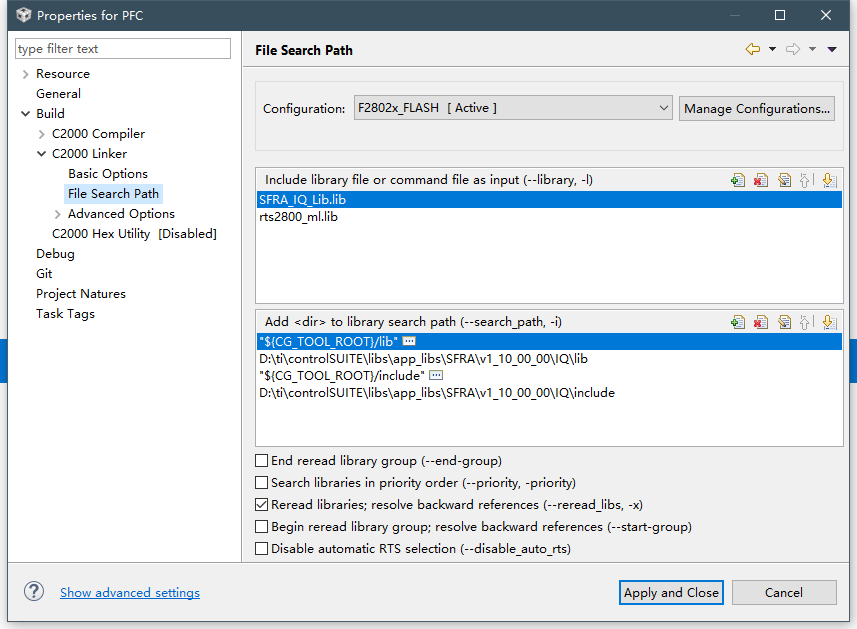The height and width of the screenshot is (629, 857).
Task: Delete selected library search path entry
Action: [761, 322]
